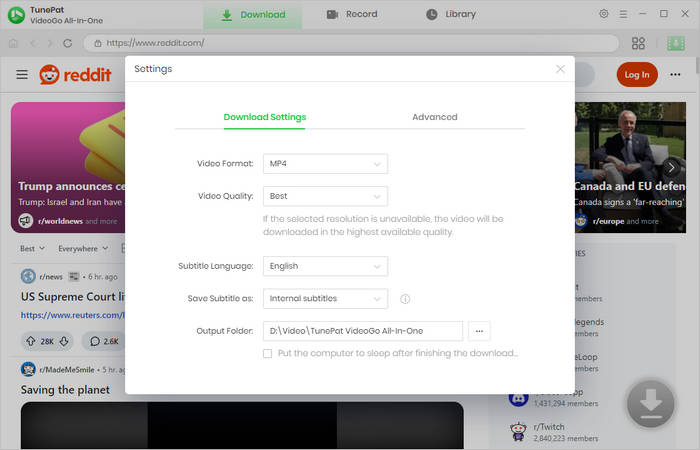This screenshot has height=450, width=700.
Task: Open the Trump announces carousel card
Action: coord(68,167)
